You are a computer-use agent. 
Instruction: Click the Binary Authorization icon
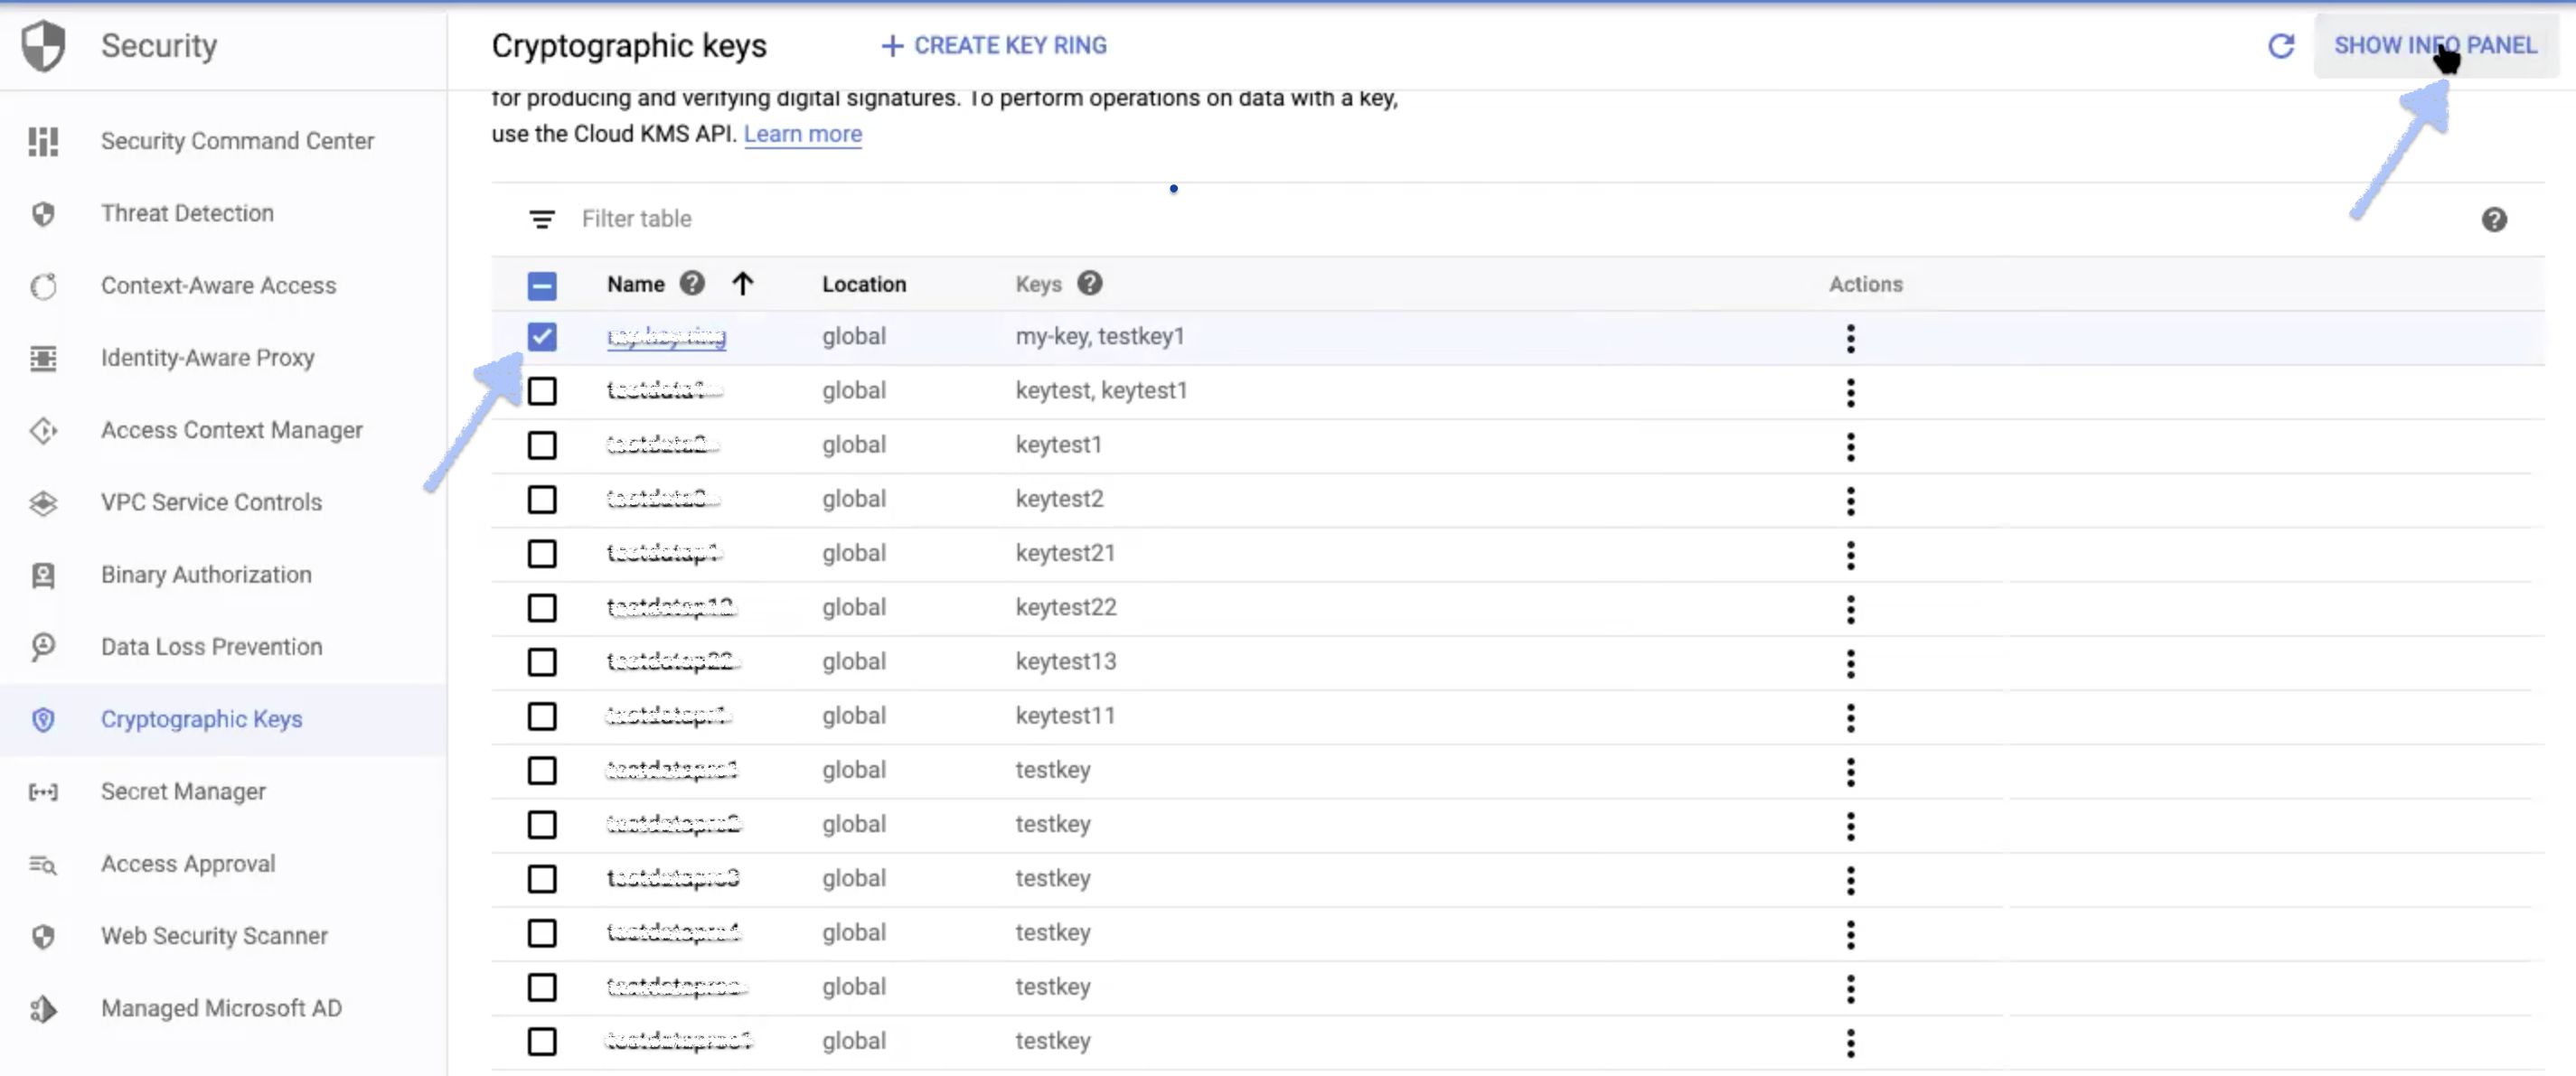click(x=43, y=575)
